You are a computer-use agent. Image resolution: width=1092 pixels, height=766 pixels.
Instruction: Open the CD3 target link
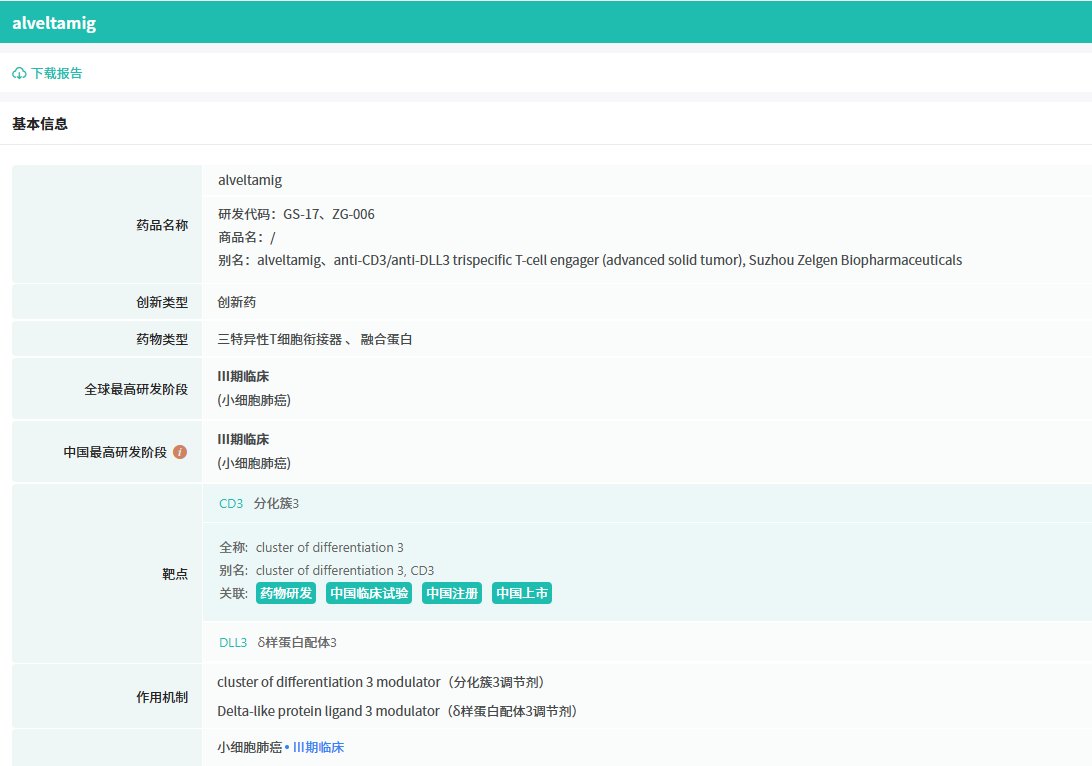pos(231,504)
